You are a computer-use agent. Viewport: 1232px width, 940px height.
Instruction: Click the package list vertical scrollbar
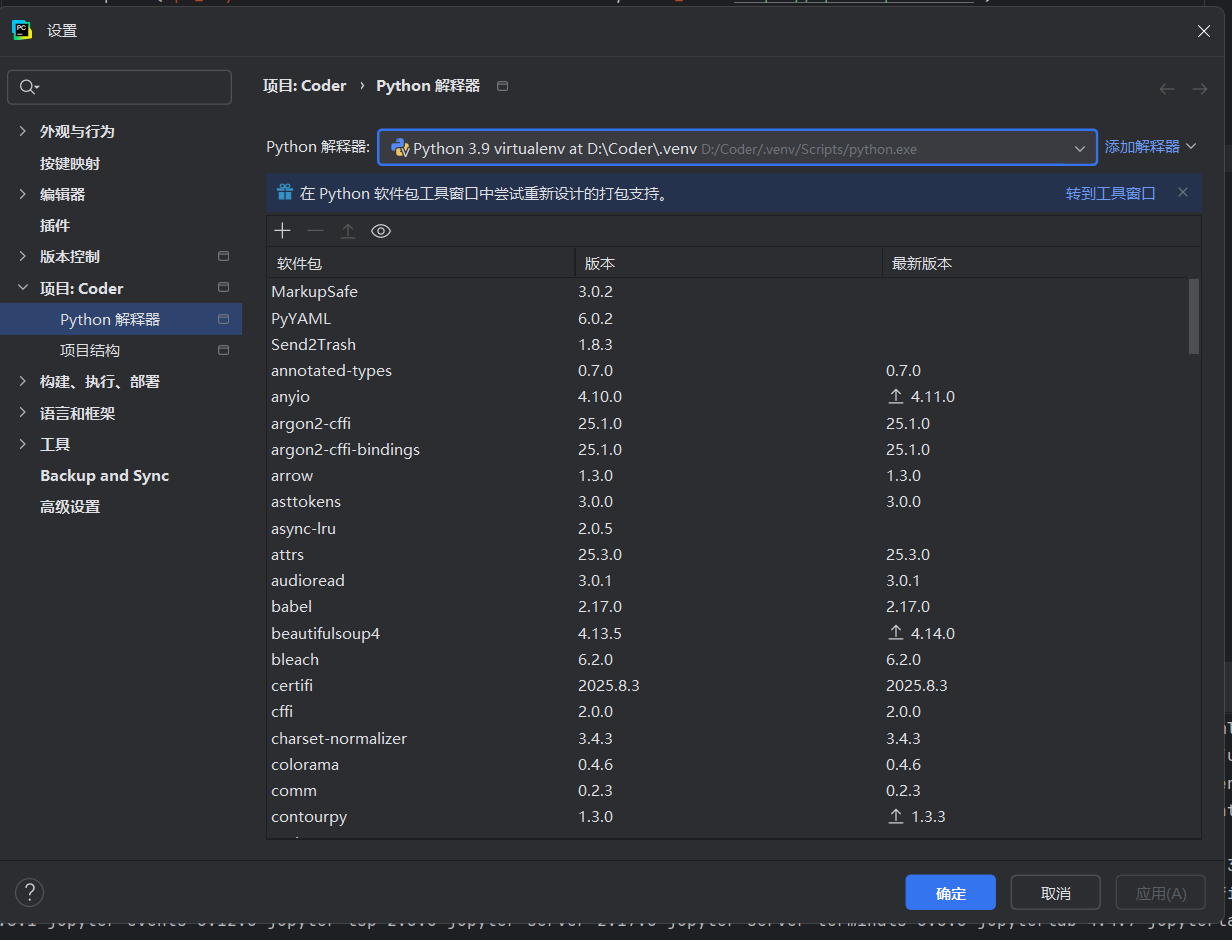pyautogui.click(x=1193, y=316)
